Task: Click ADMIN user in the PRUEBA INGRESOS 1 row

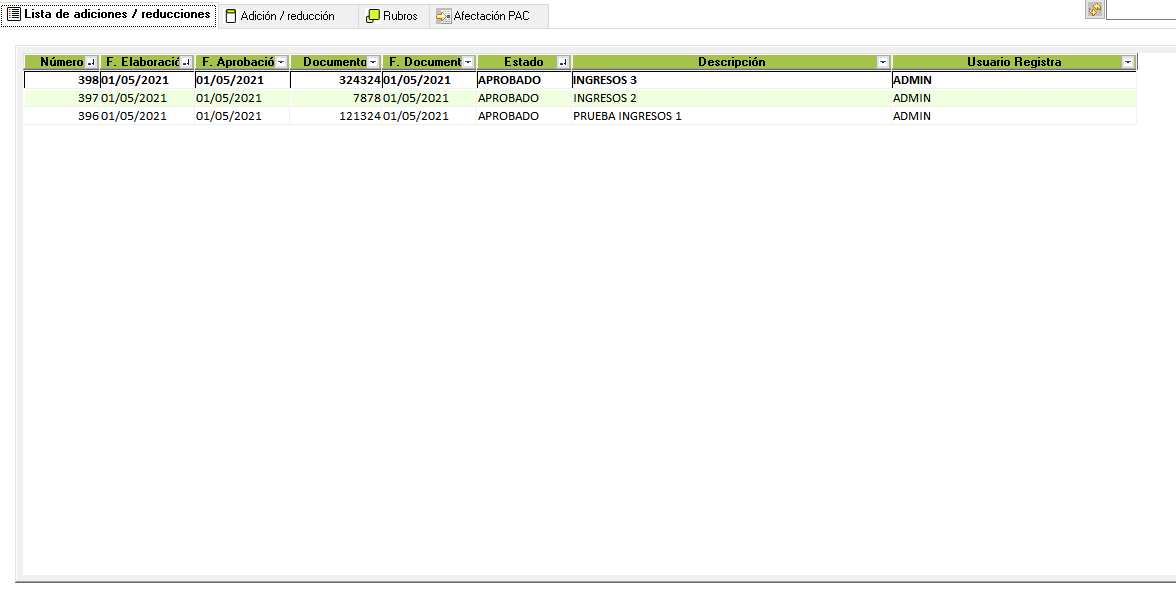Action: click(1014, 116)
